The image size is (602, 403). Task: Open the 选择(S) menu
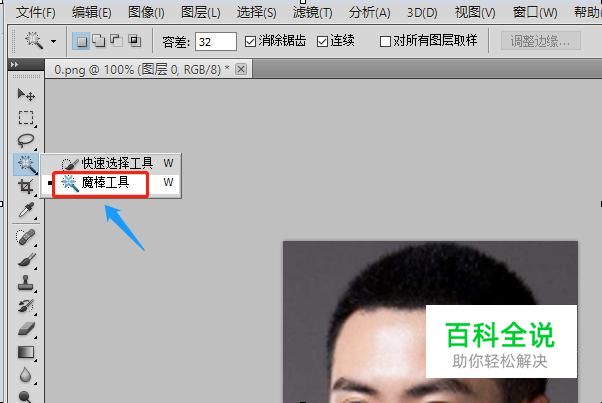point(256,13)
